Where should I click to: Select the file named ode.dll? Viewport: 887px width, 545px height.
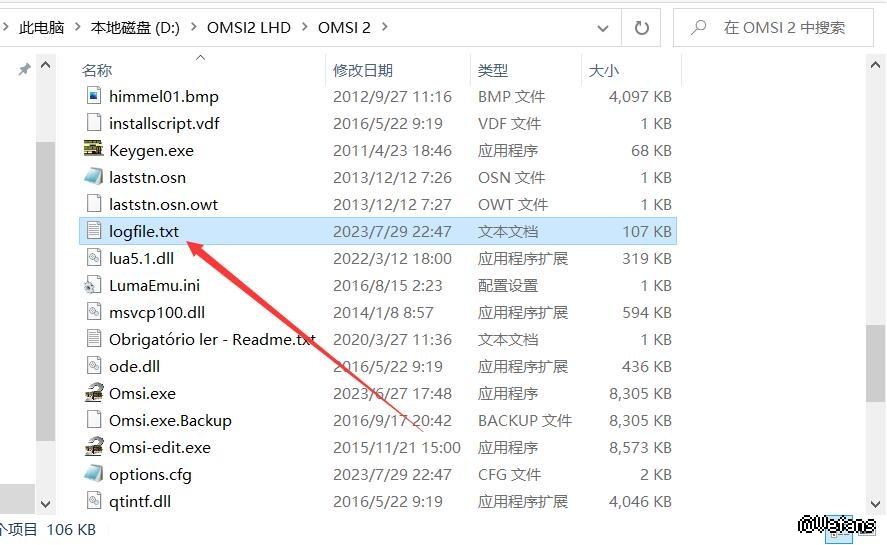(x=134, y=366)
